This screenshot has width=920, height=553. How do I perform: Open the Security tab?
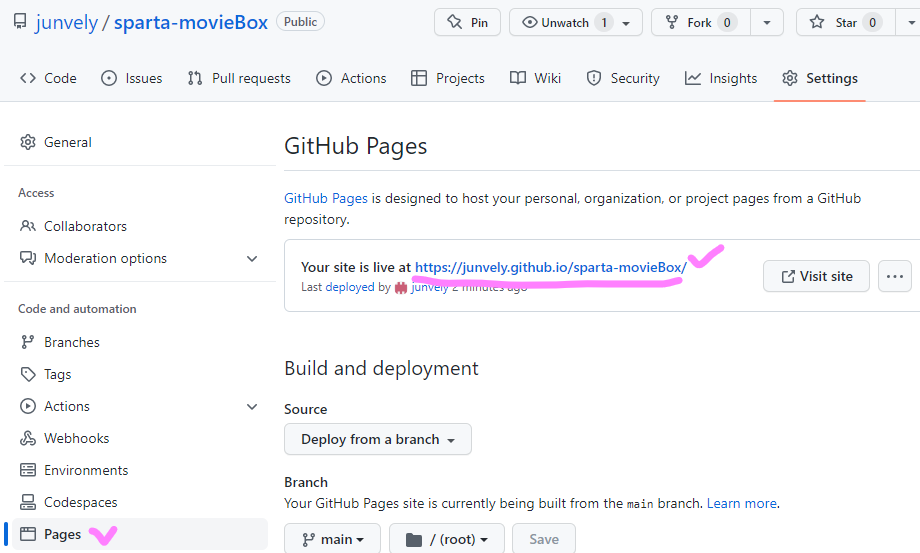[x=623, y=78]
